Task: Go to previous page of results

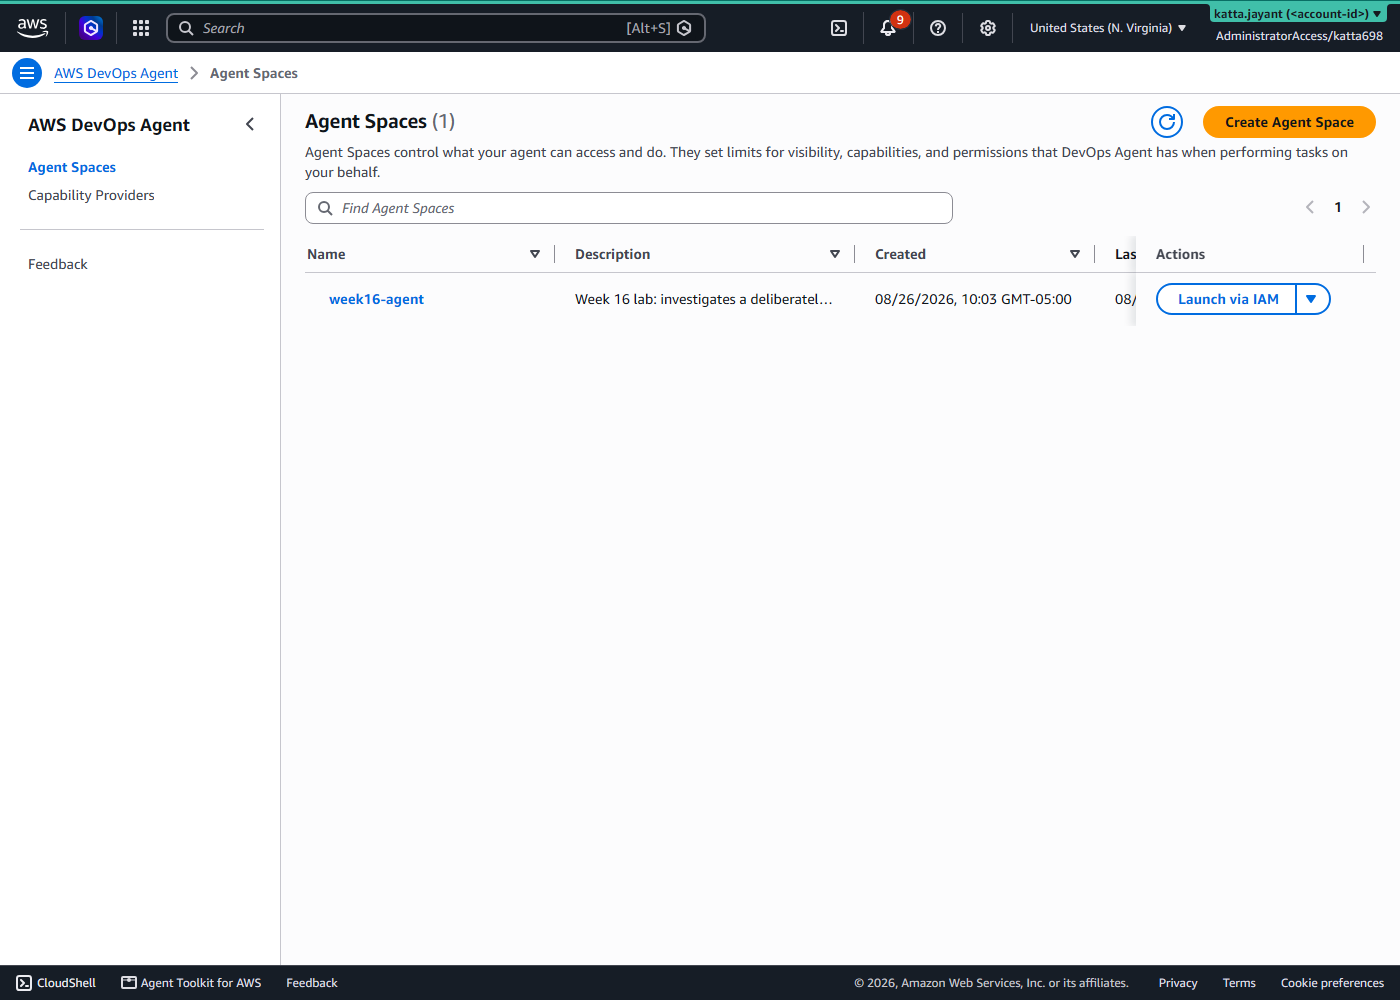Action: [x=1310, y=207]
